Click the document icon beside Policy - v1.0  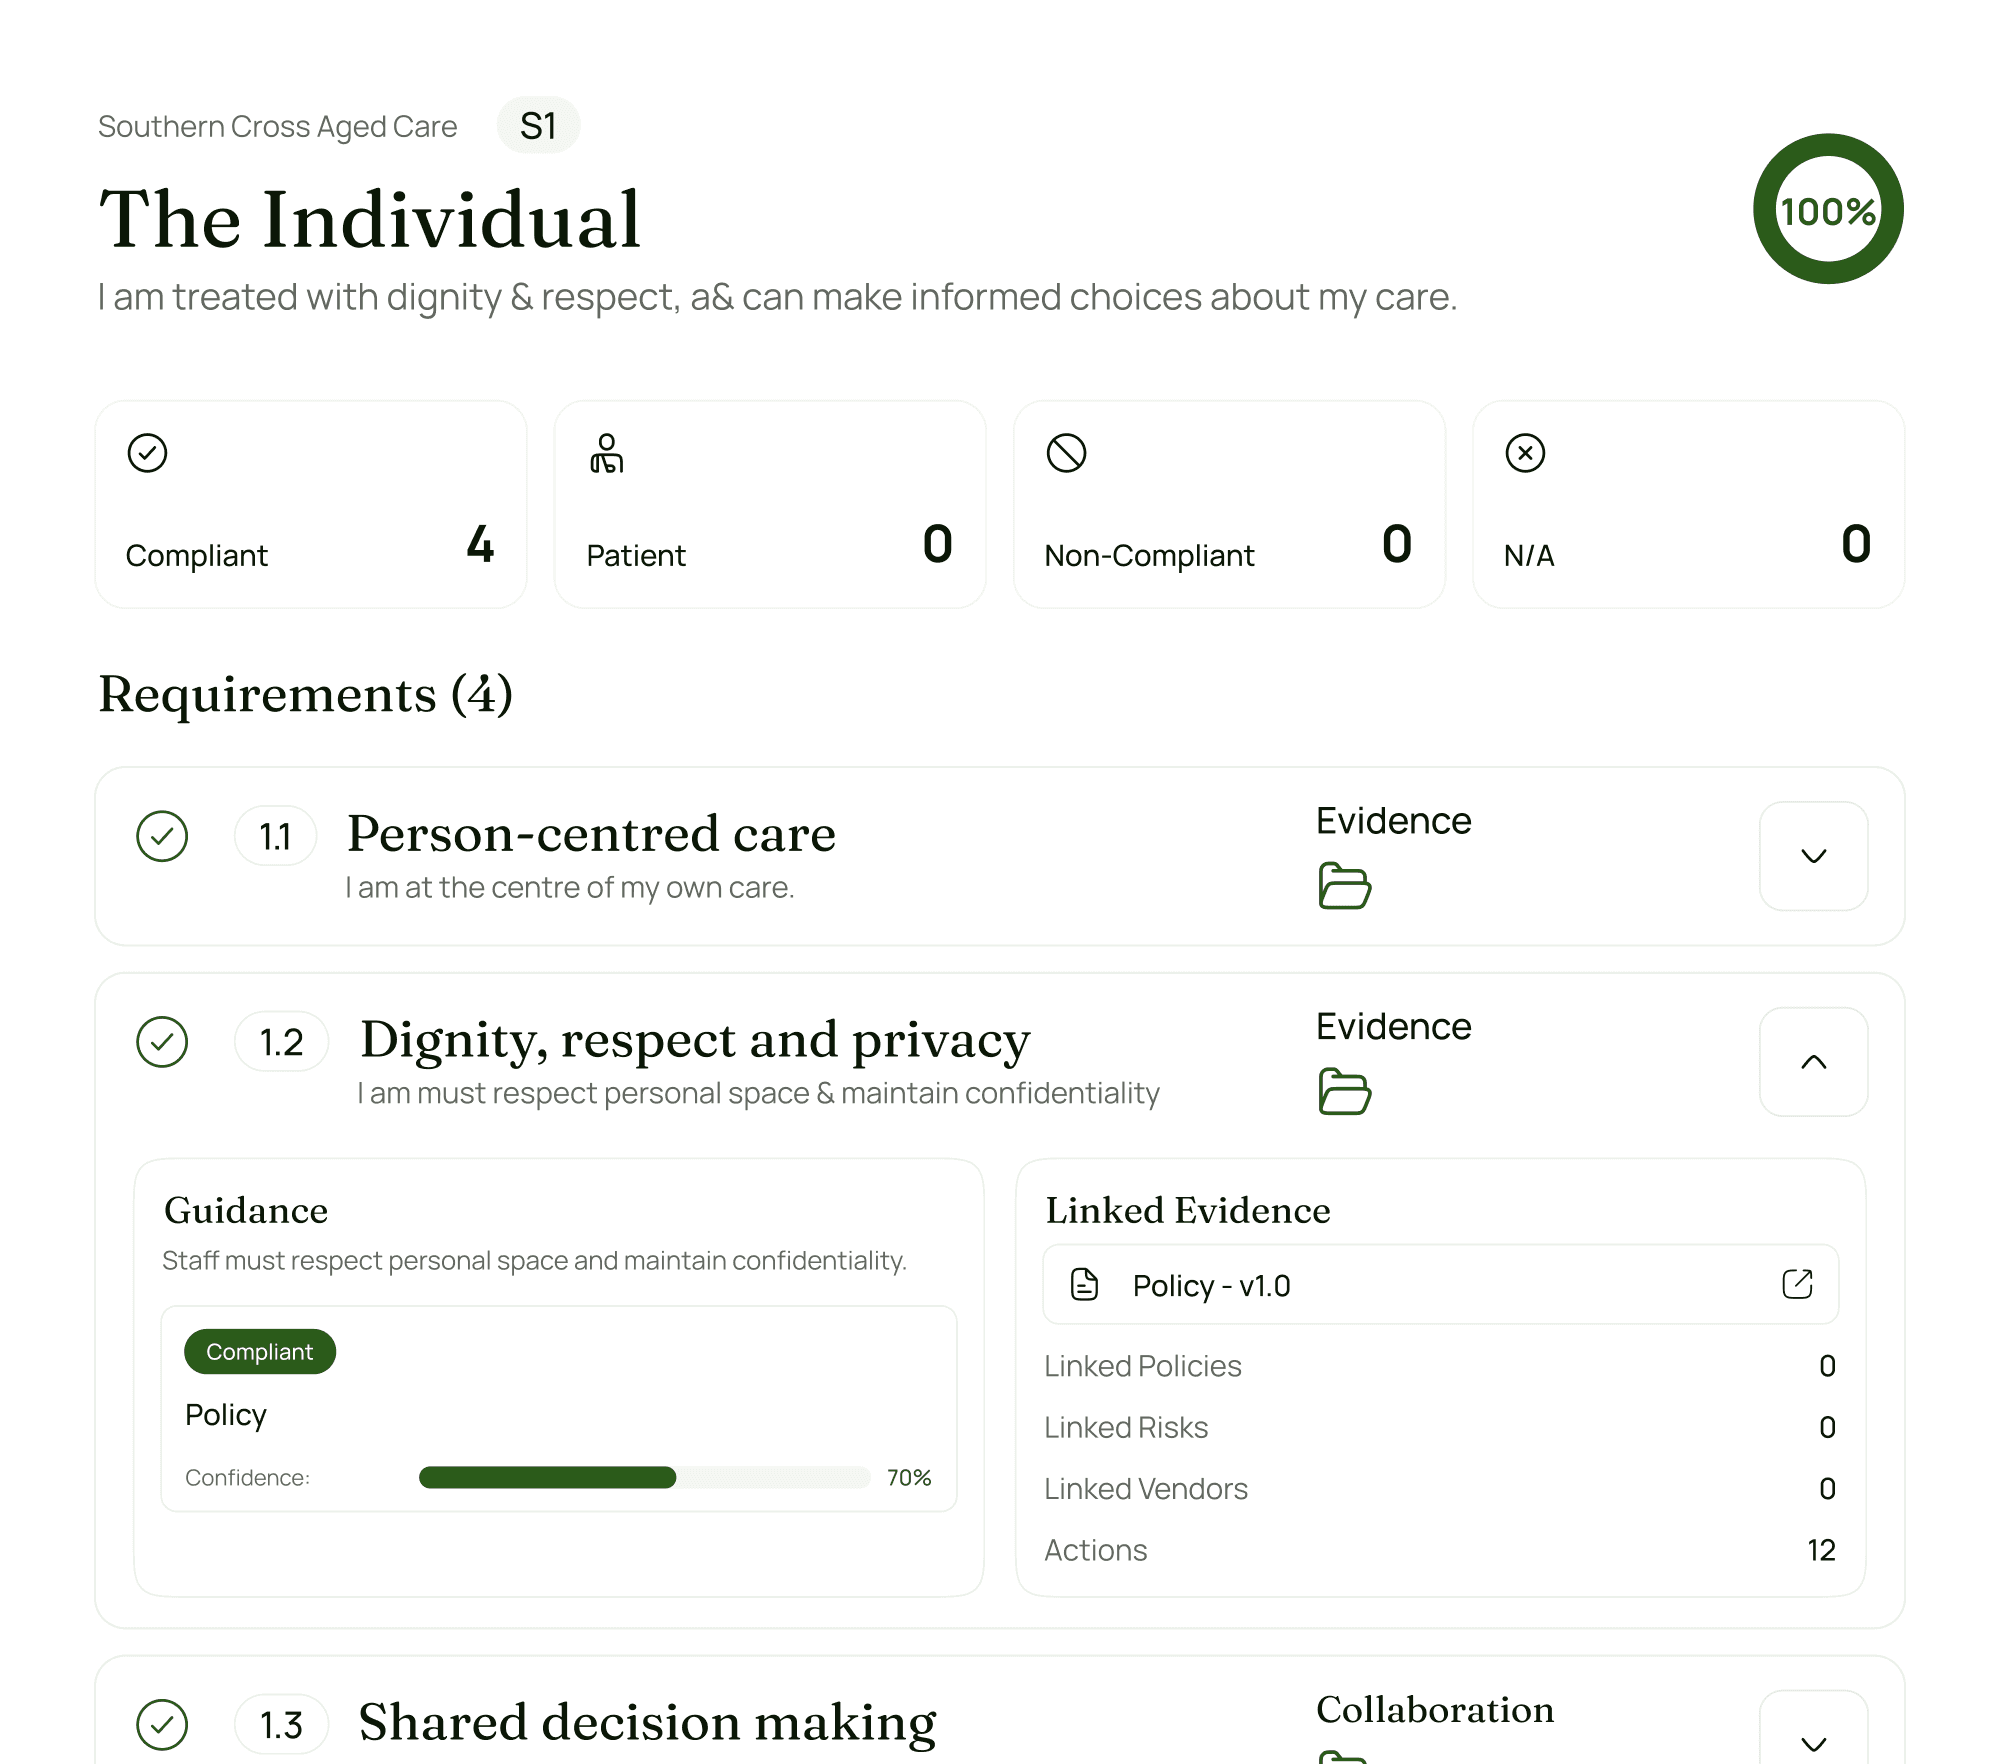pos(1084,1284)
